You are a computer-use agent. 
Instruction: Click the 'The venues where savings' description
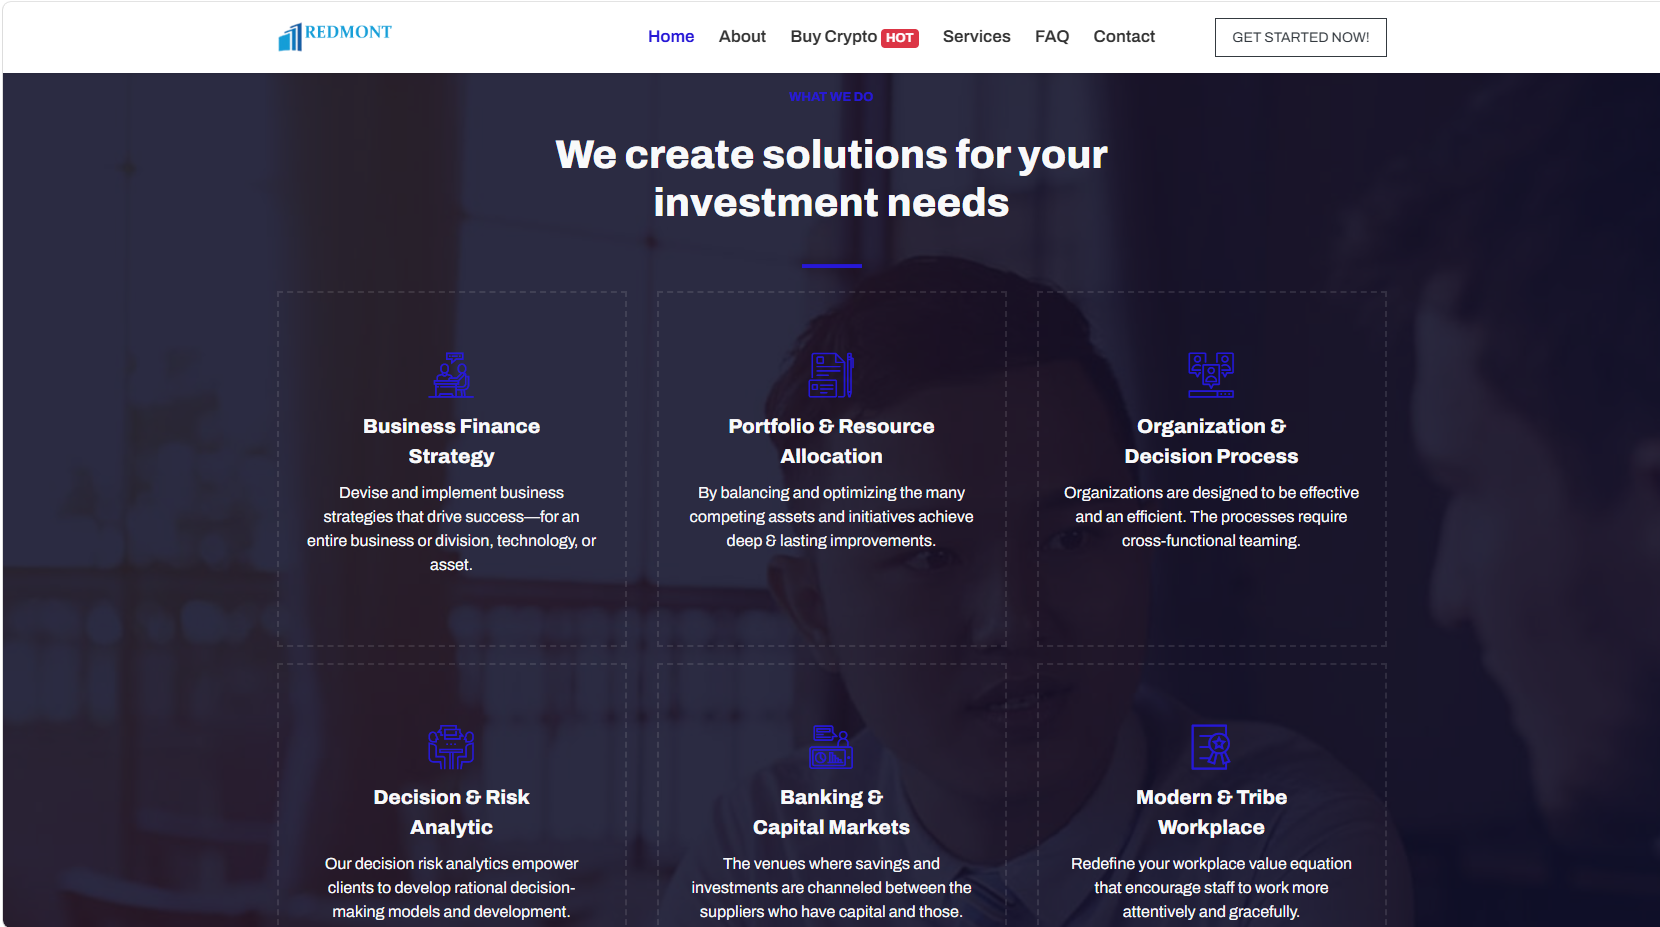coord(832,888)
